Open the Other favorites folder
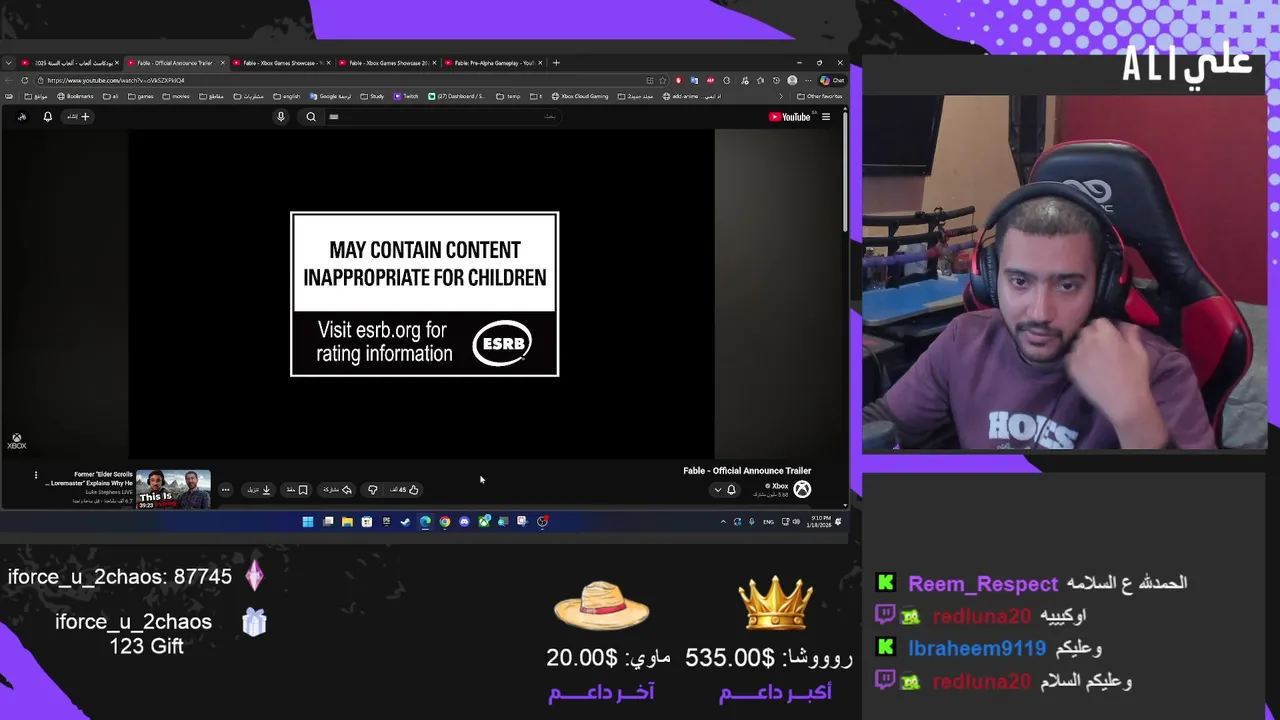Image resolution: width=1280 pixels, height=720 pixels. (819, 96)
